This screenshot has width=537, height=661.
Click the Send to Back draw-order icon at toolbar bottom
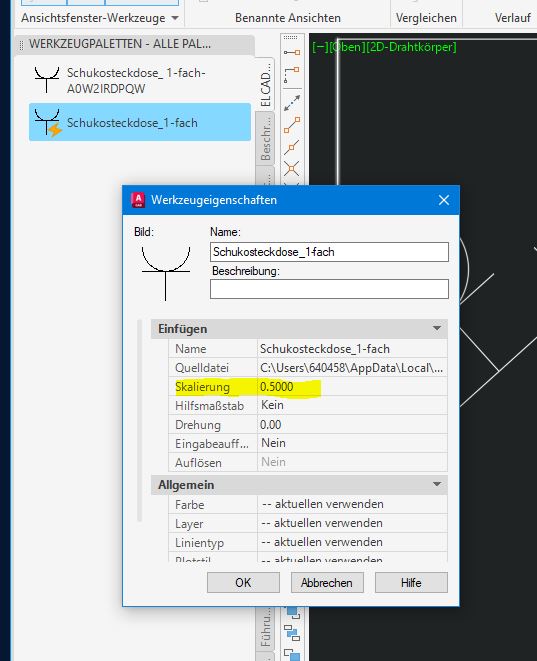pos(292,654)
